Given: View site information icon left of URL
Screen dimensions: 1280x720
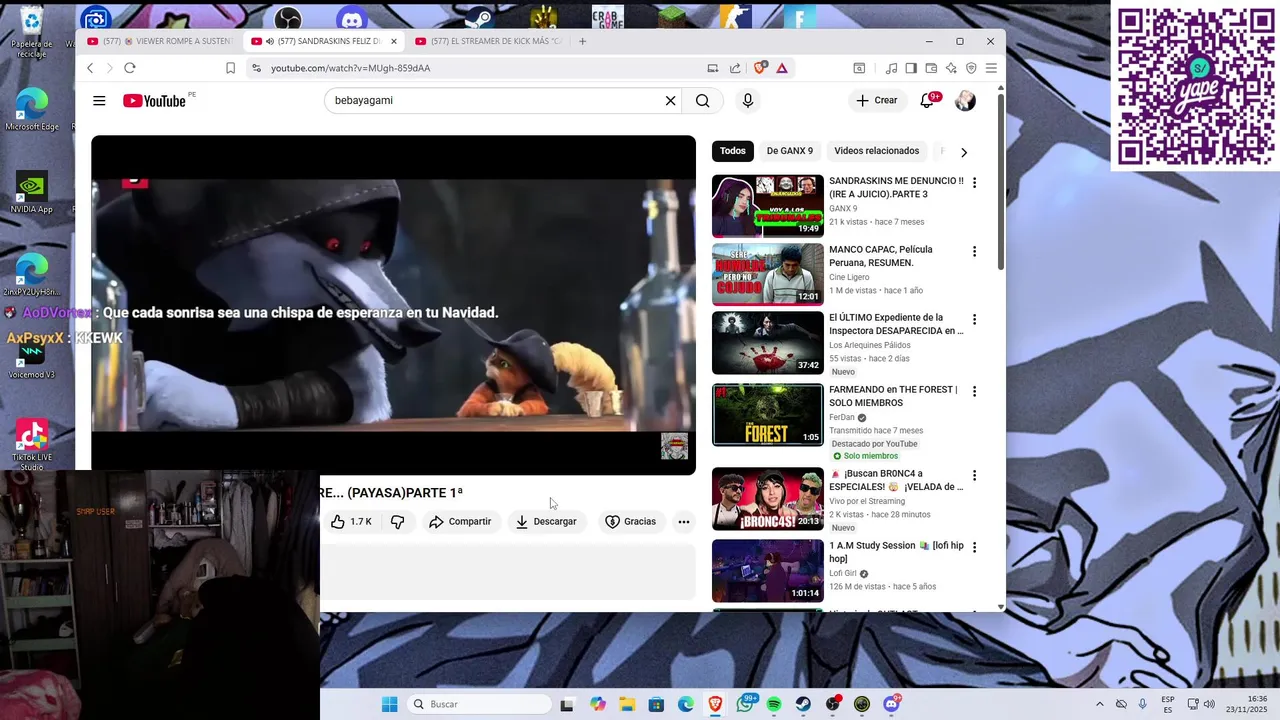Looking at the screenshot, I should point(256,68).
